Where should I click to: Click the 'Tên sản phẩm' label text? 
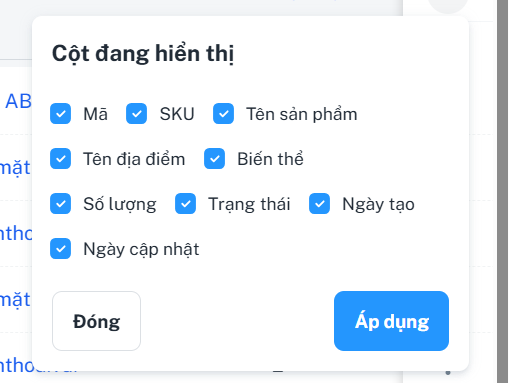pos(302,114)
